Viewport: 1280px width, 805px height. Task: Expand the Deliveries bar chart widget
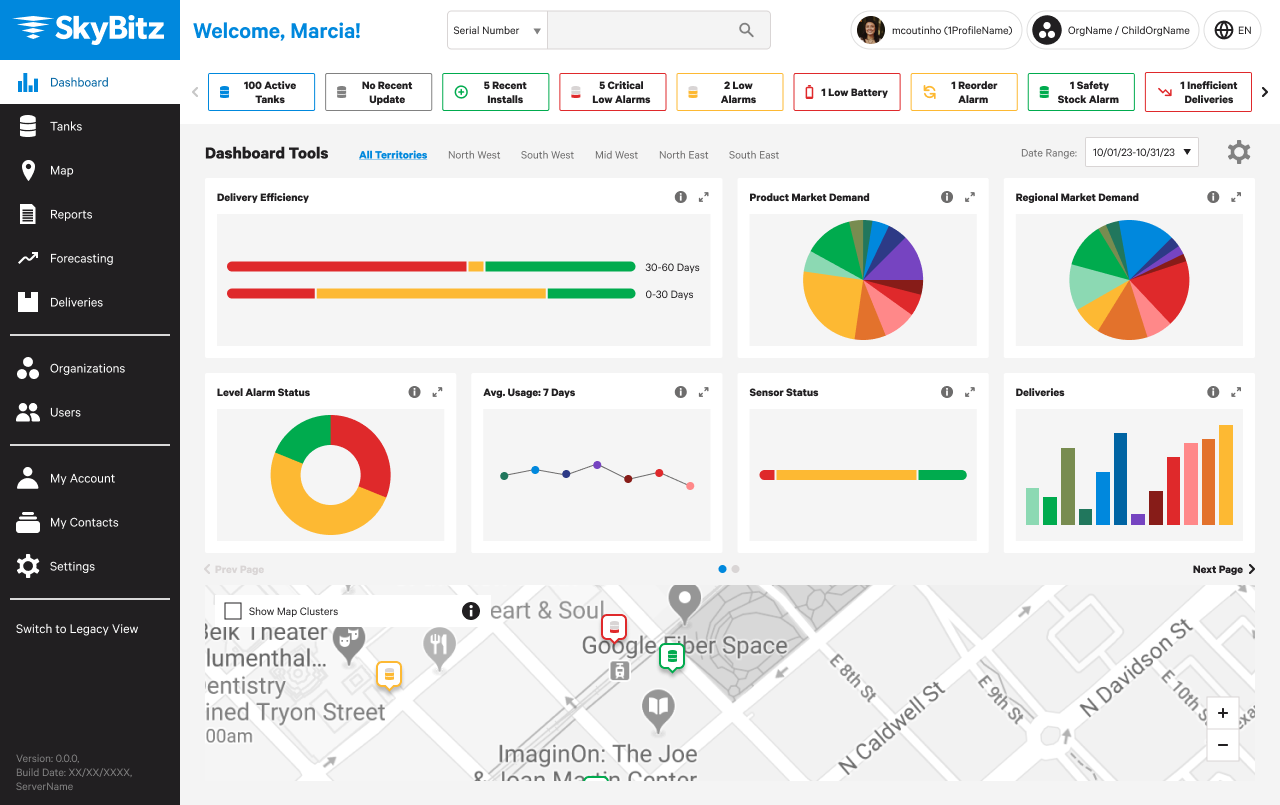click(x=1236, y=392)
